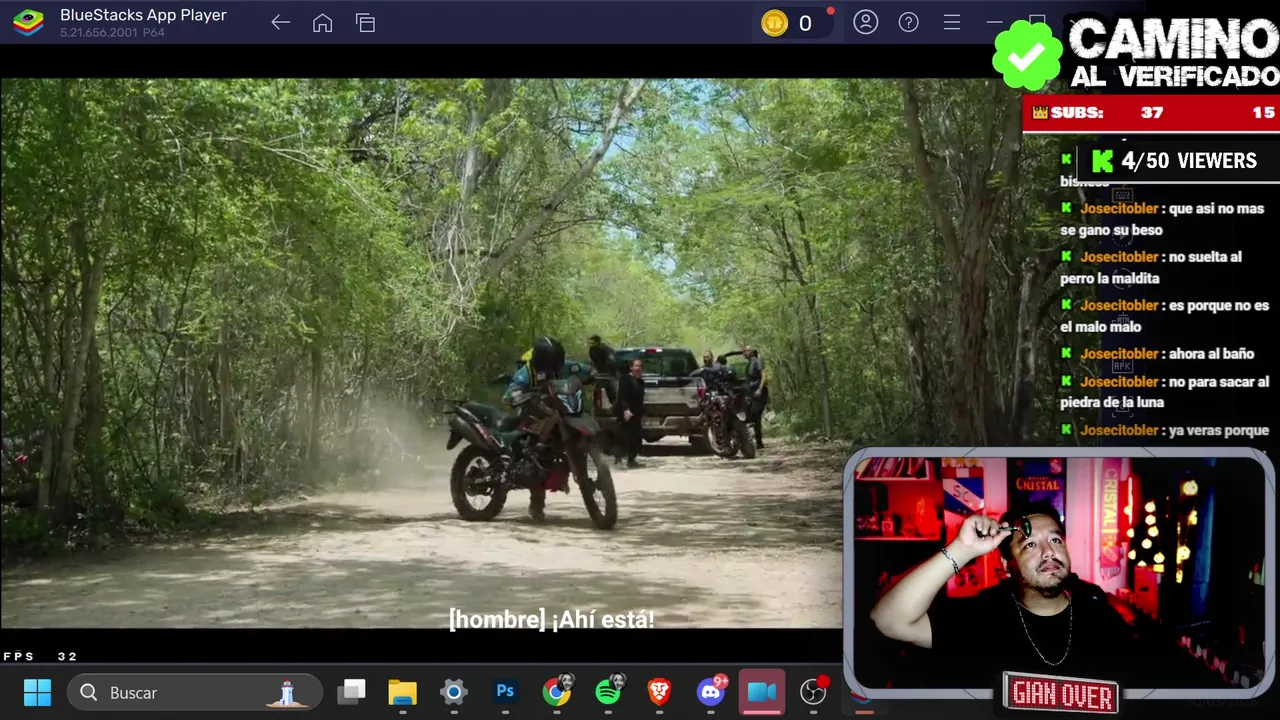The image size is (1280, 720).
Task: Click the paused video playback area
Action: pyautogui.click(x=420, y=353)
